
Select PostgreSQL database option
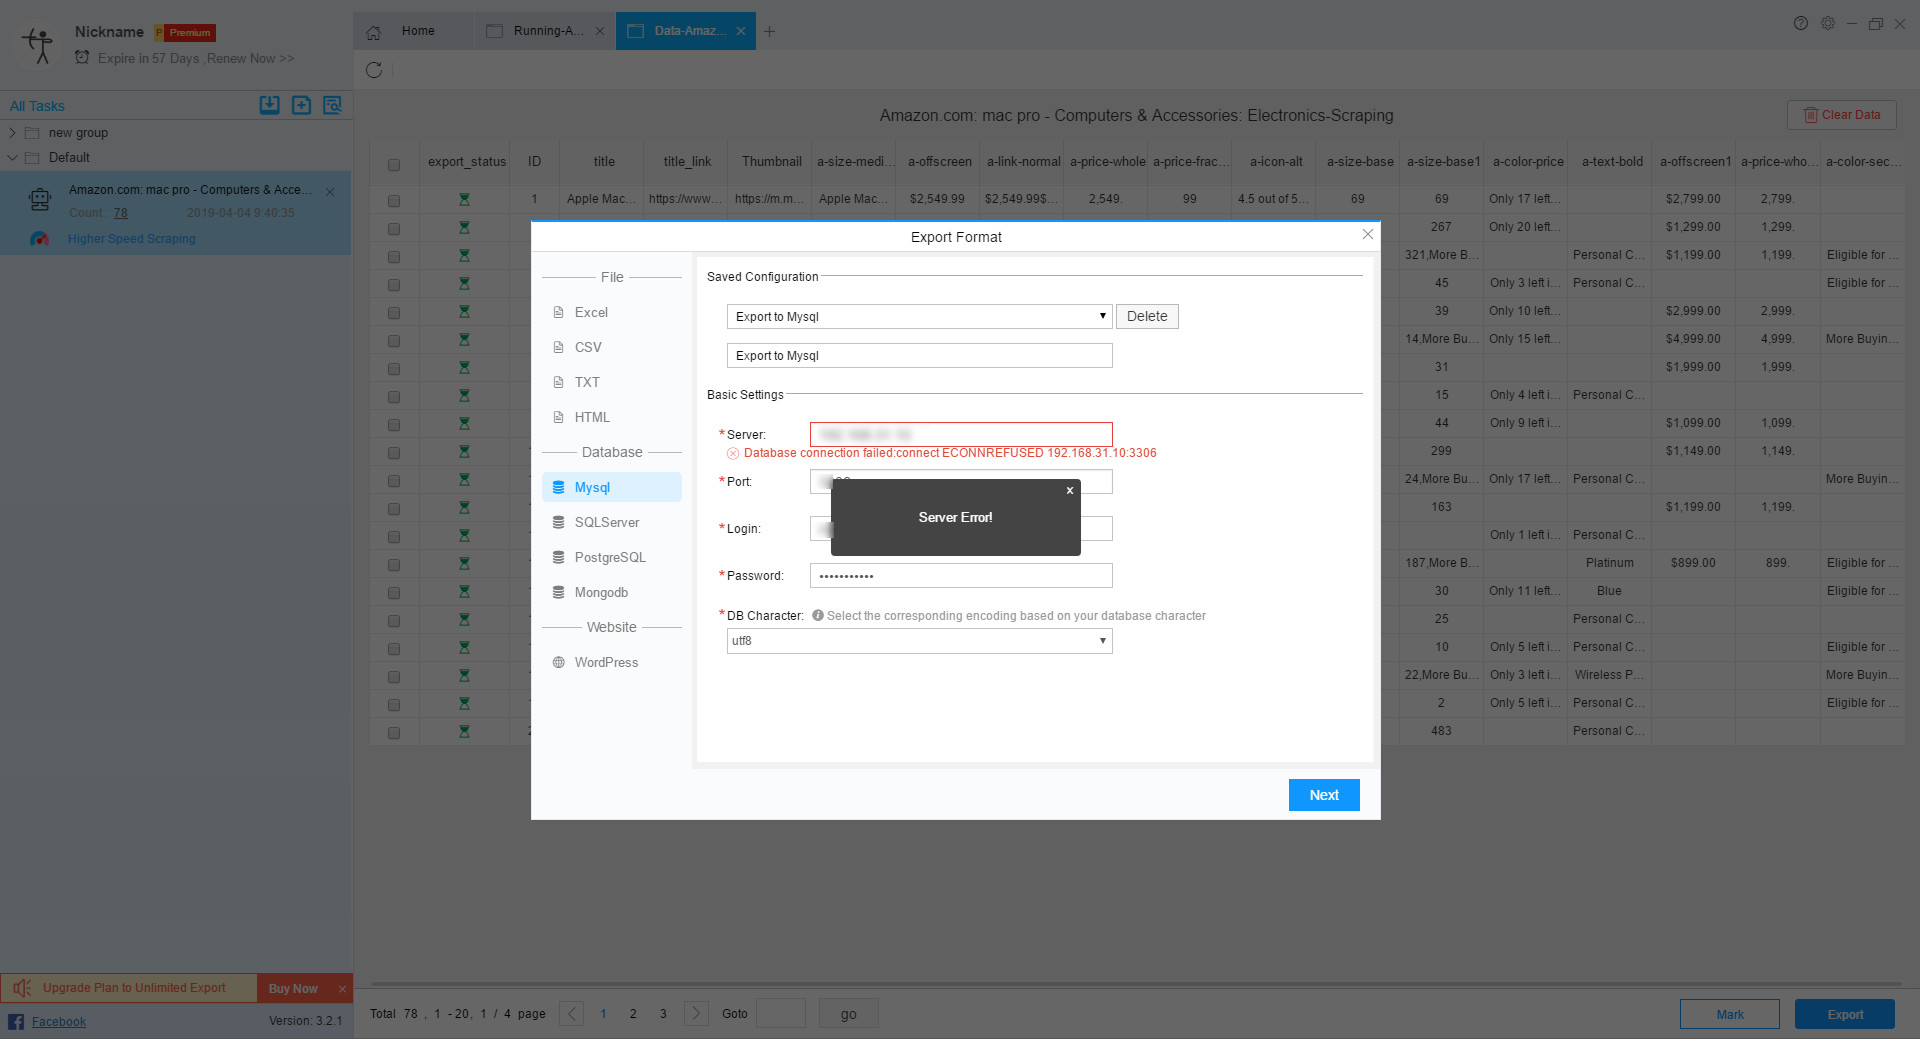[610, 558]
